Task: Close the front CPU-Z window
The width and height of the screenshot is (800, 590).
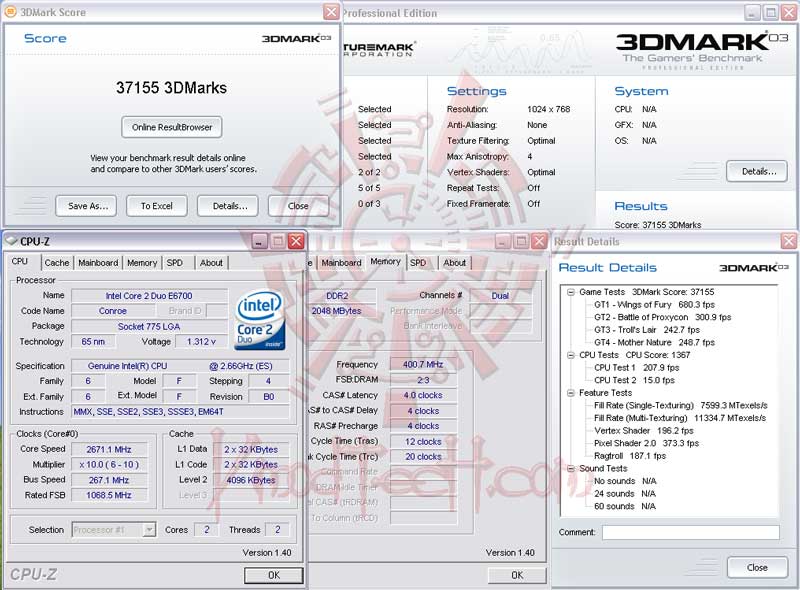Action: click(296, 241)
